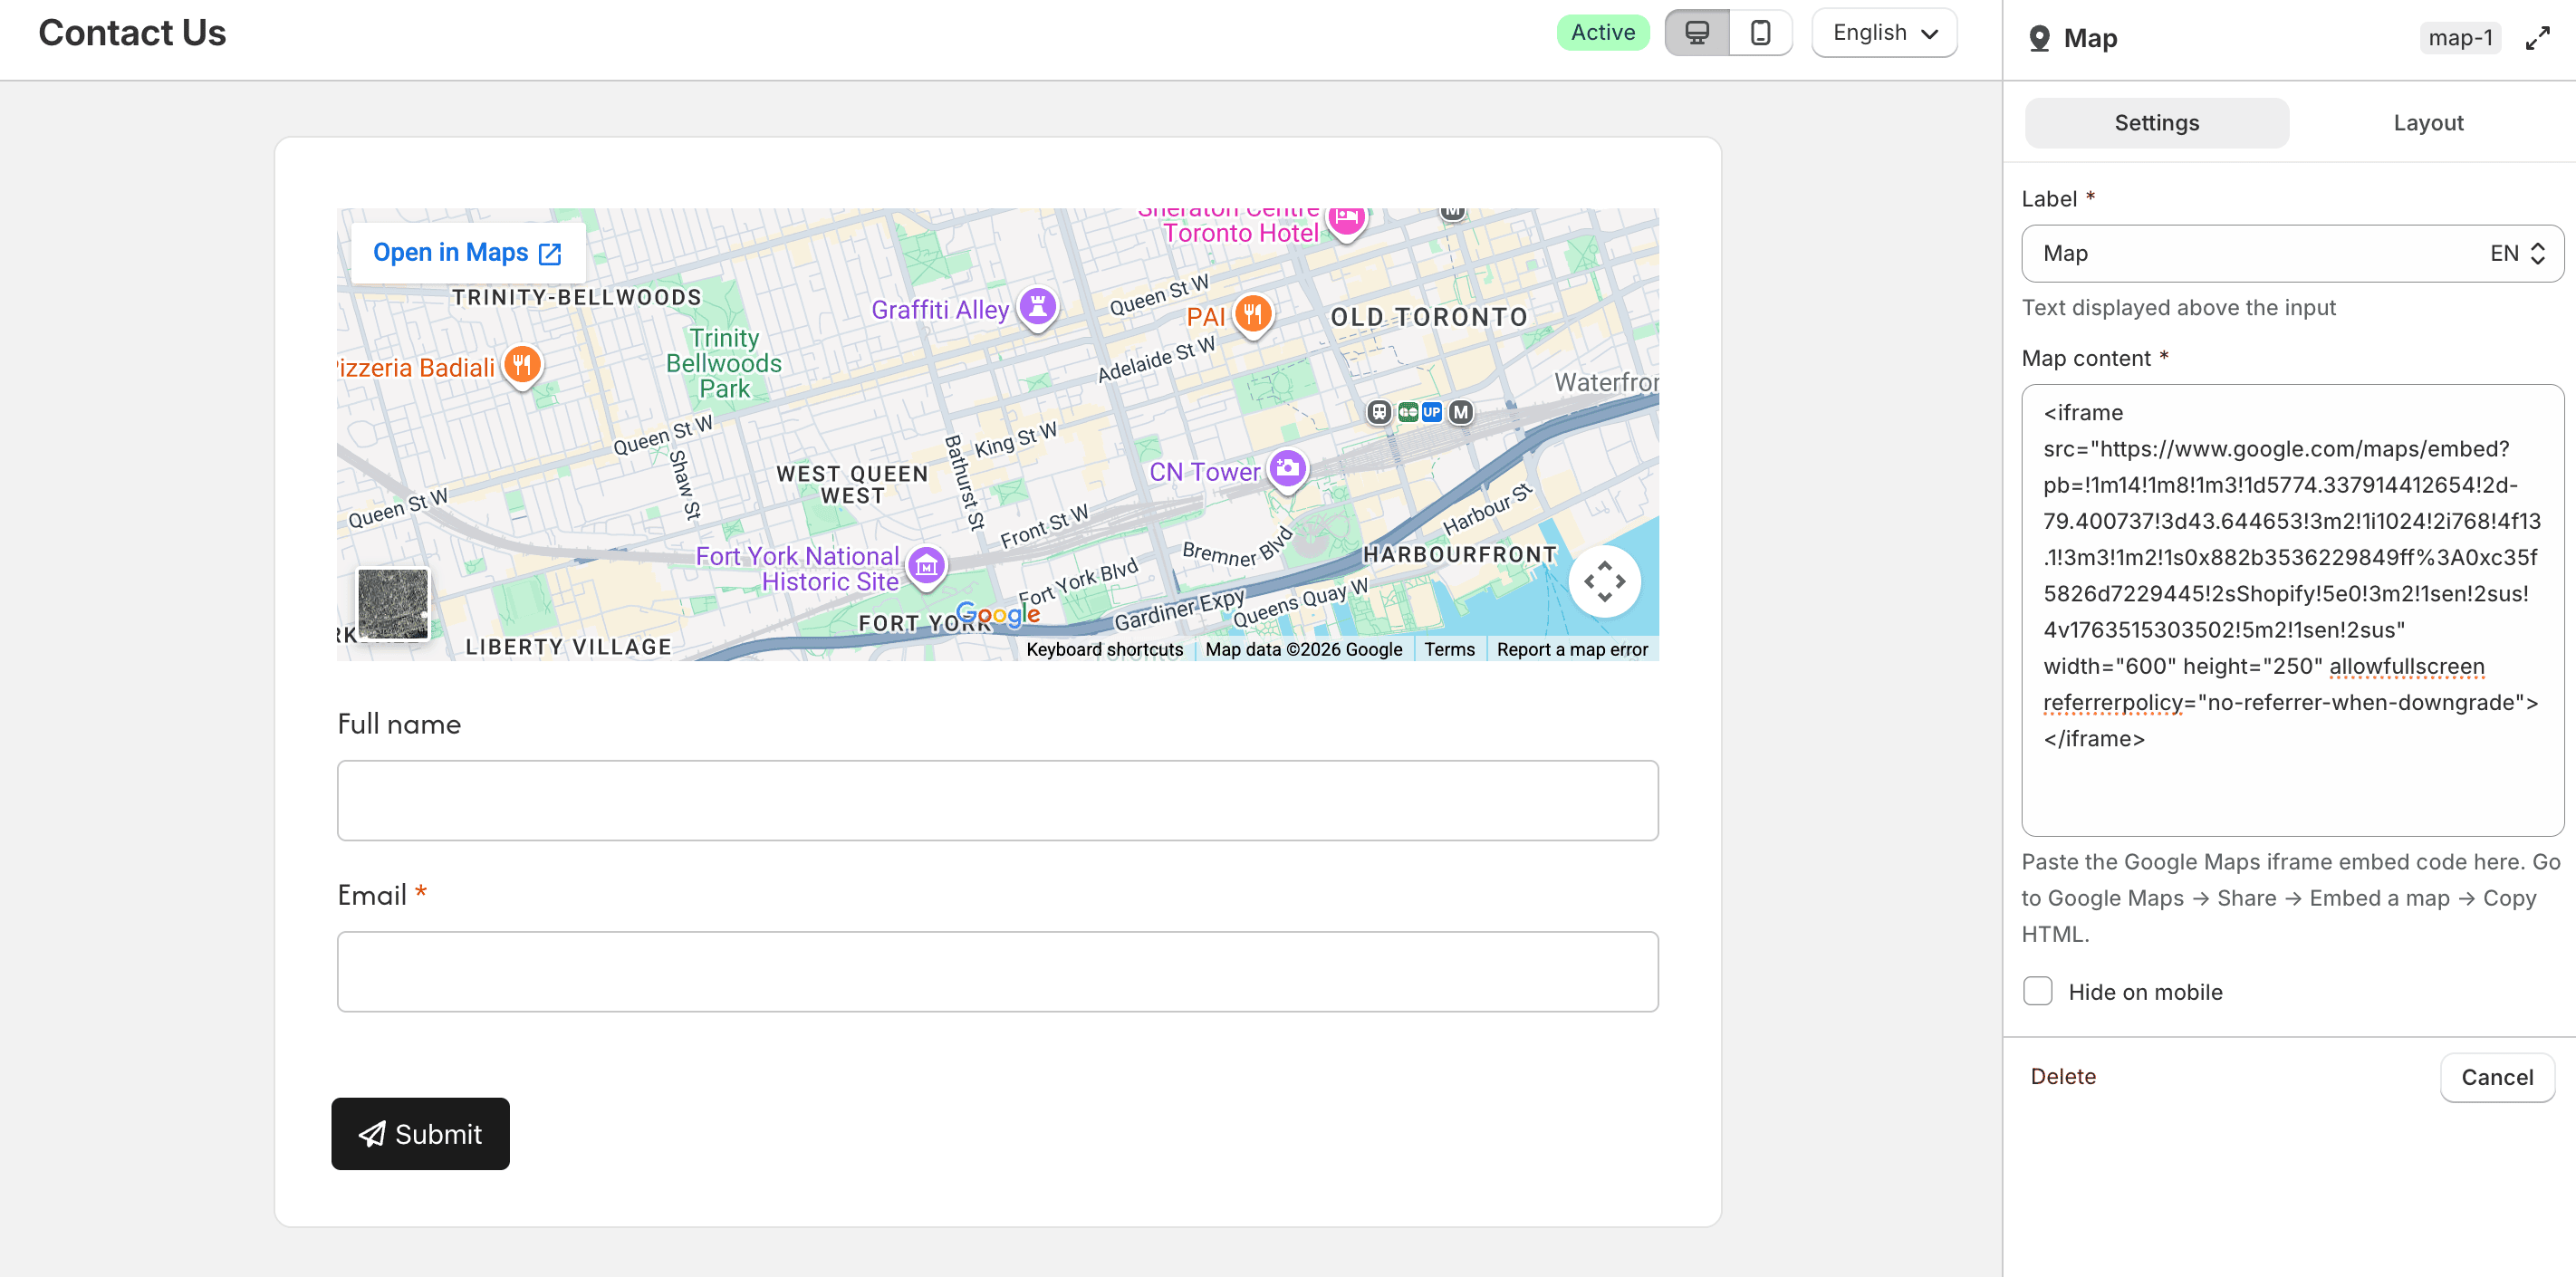Enable the Hide on mobile checkbox

point(2037,991)
